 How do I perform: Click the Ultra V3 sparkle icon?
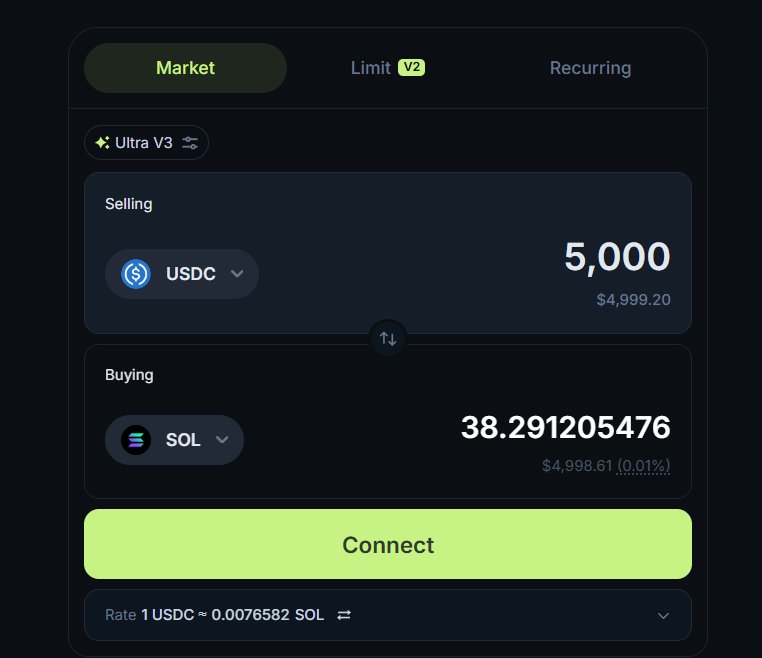(x=102, y=143)
